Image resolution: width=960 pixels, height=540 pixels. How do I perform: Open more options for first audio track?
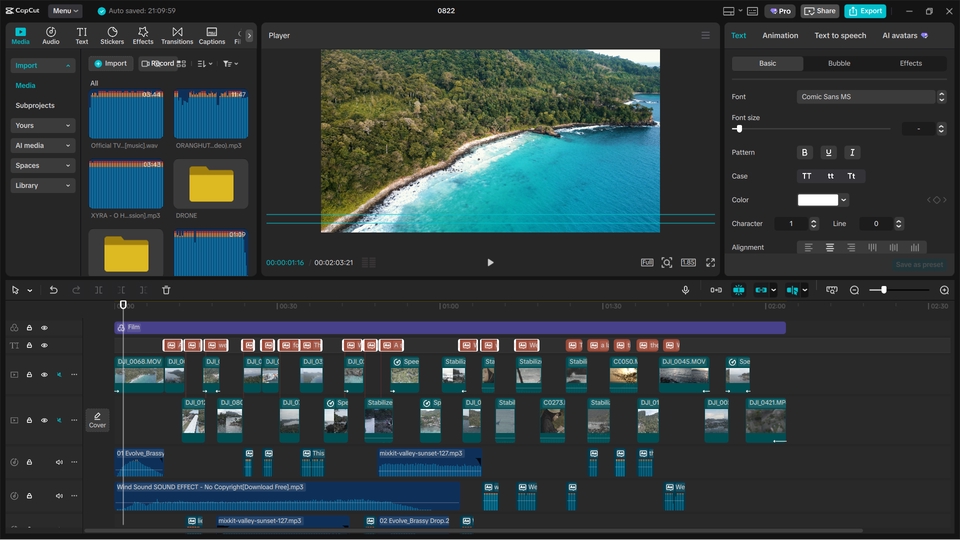74,462
